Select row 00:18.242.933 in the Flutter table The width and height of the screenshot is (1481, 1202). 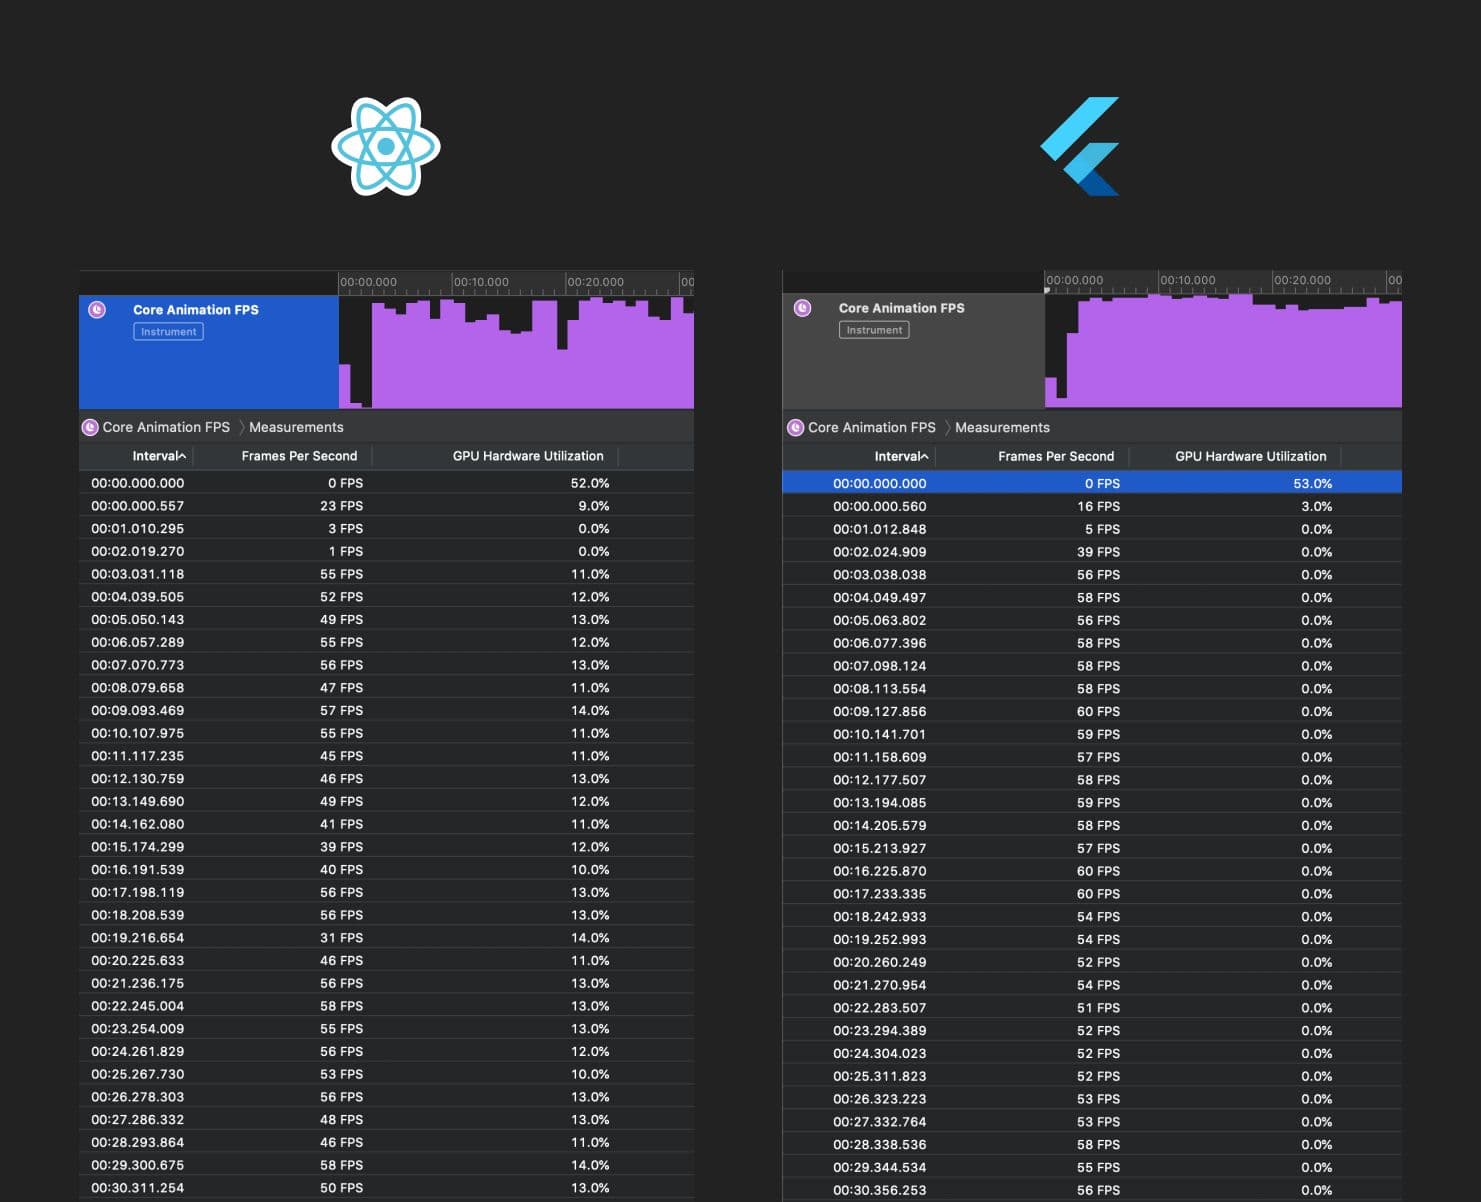click(1092, 916)
